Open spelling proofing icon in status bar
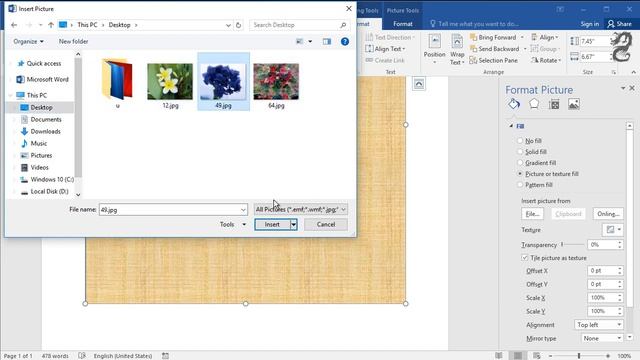Screen dimensions: 640x360 pyautogui.click(x=82, y=356)
